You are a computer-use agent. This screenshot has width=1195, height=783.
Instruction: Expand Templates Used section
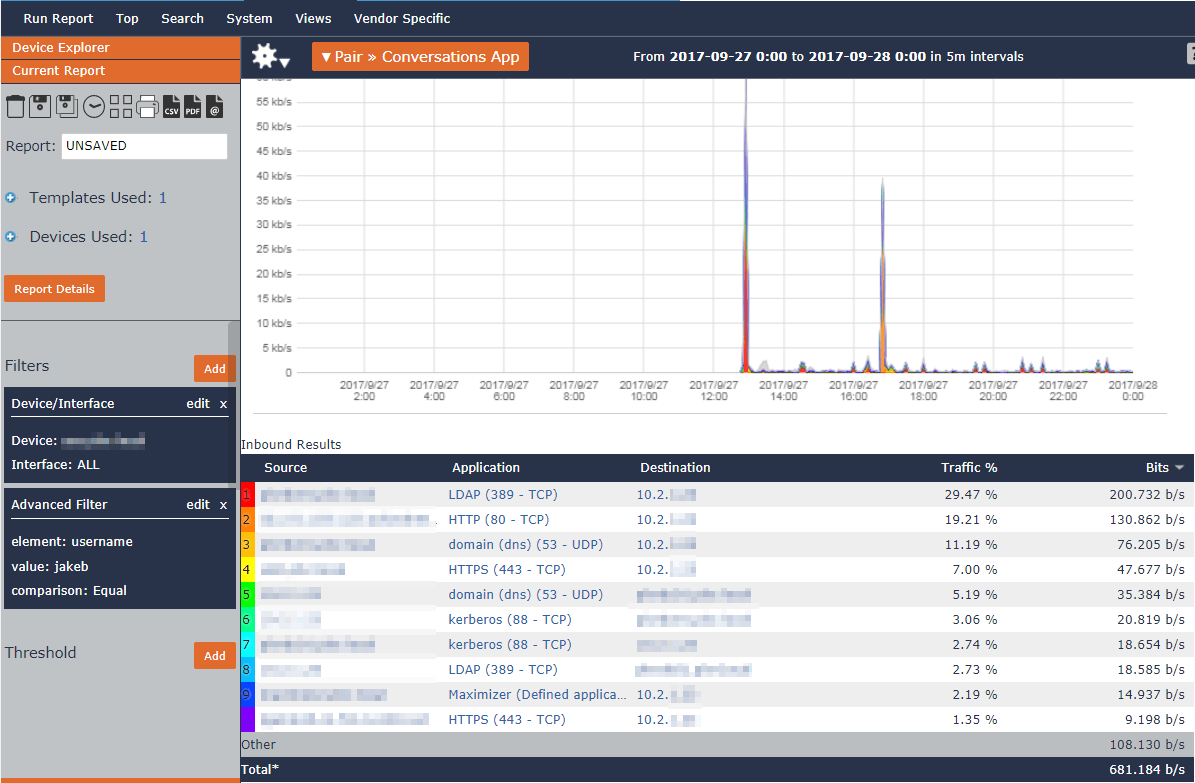pyautogui.click(x=11, y=198)
